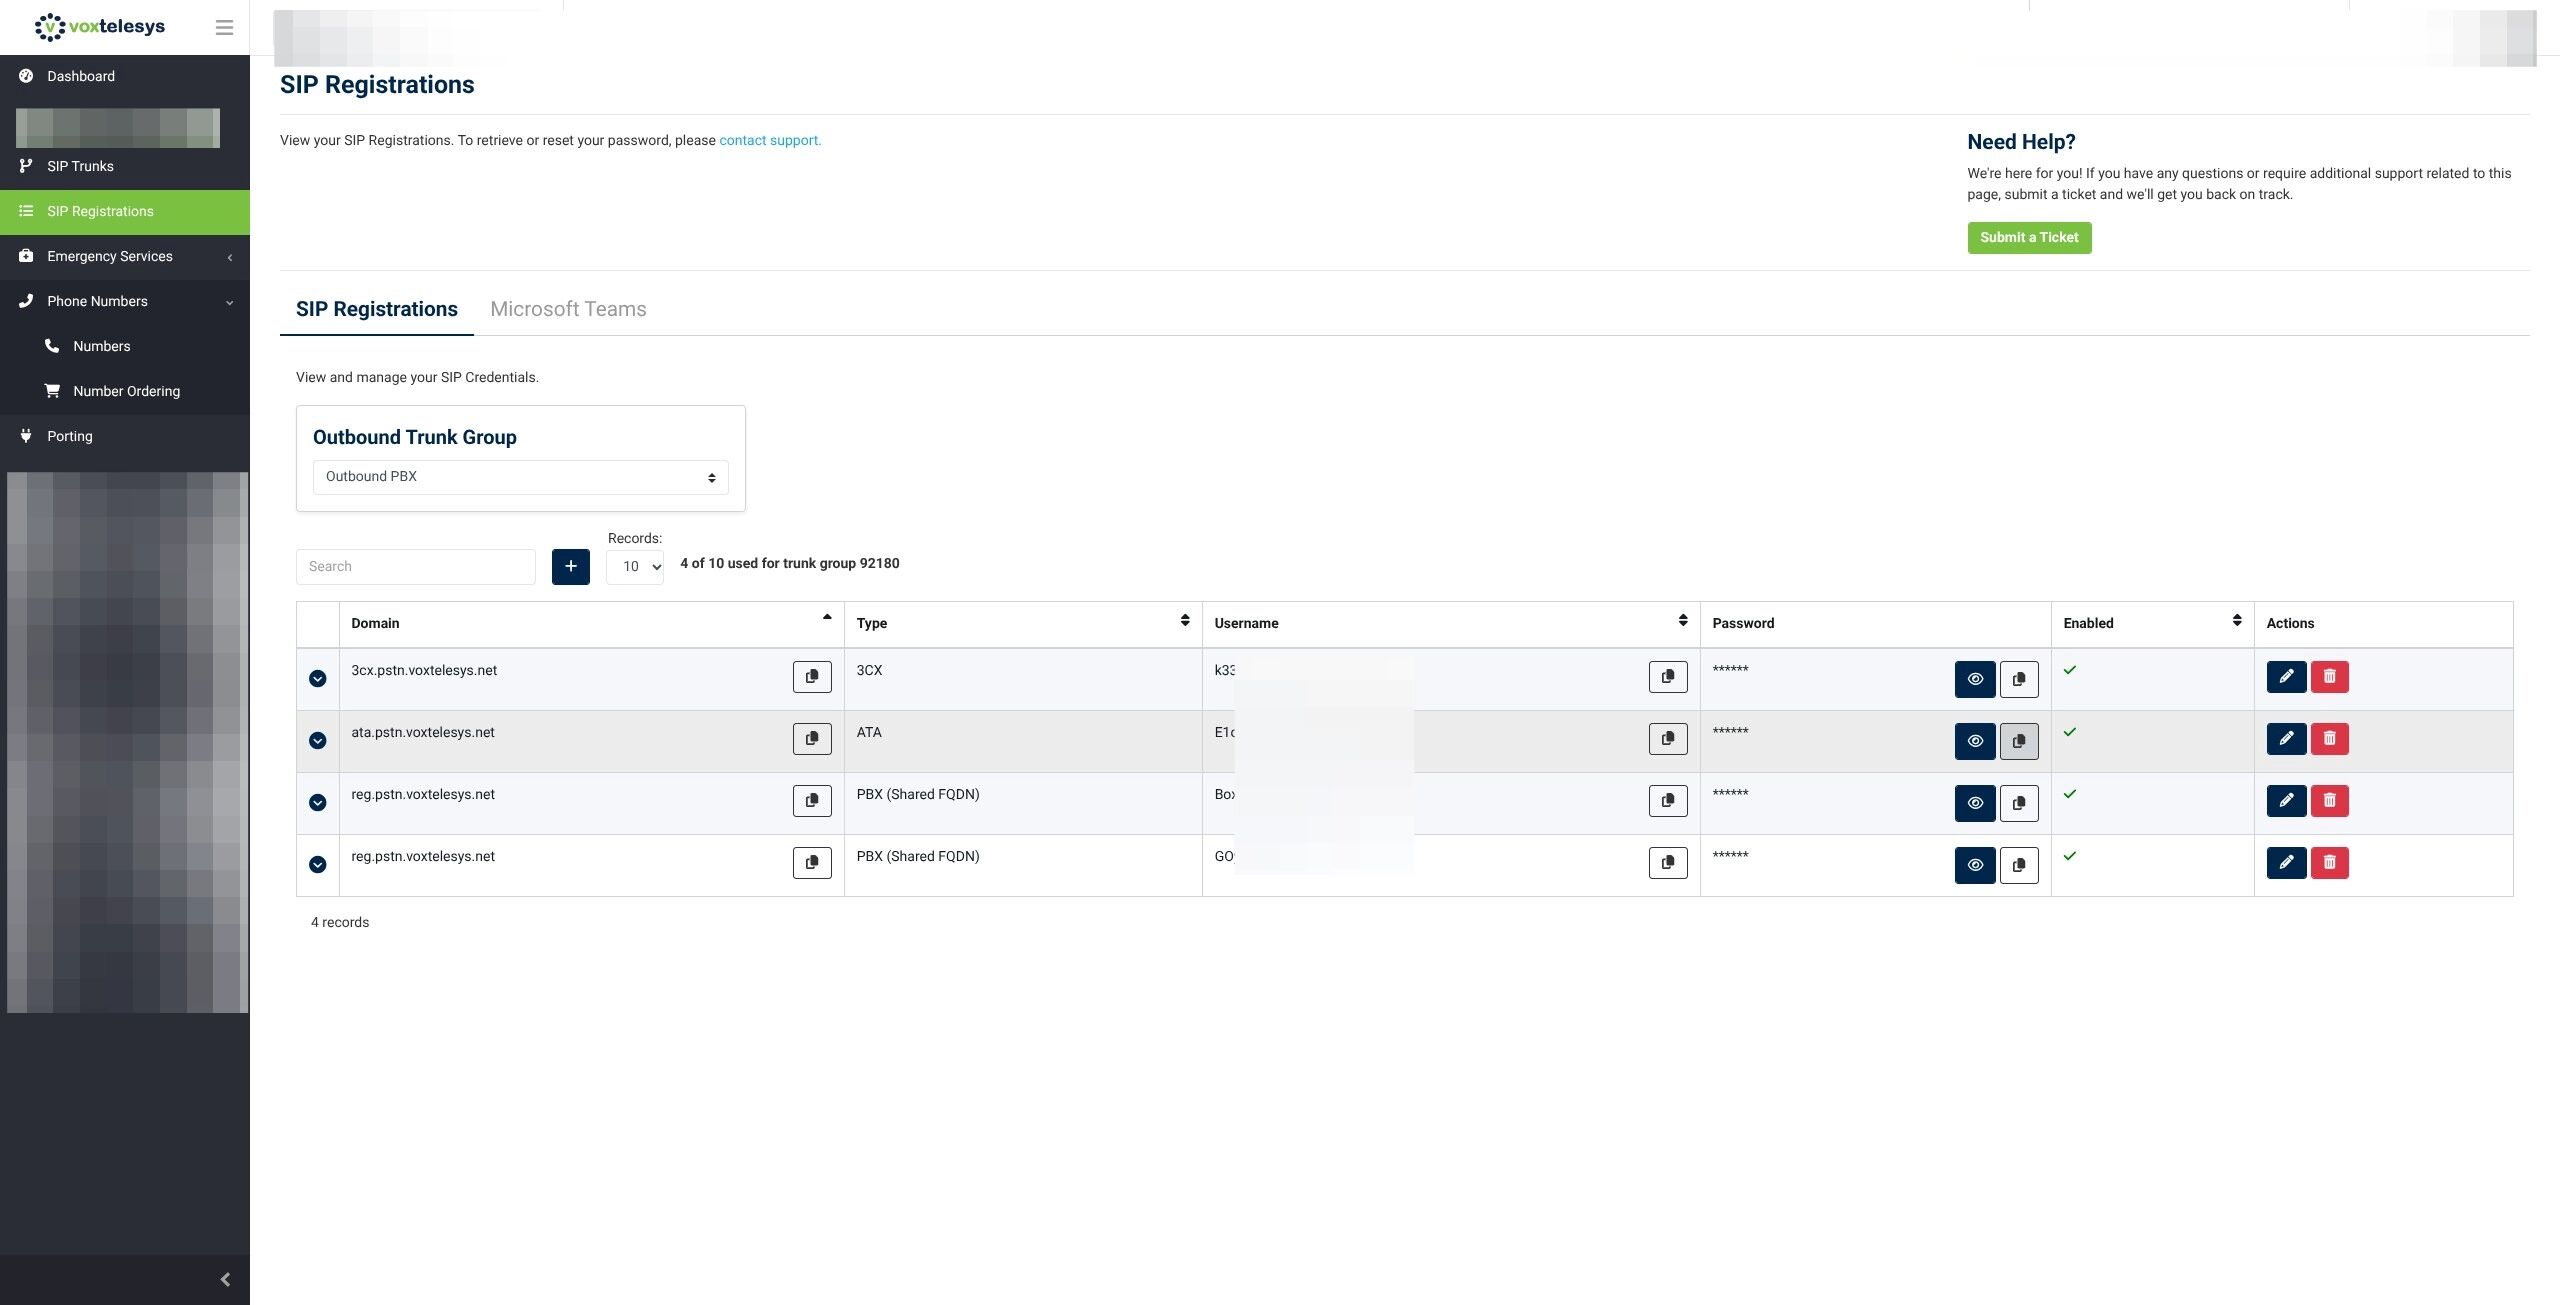Viewport: 2560px width, 1305px height.
Task: Copy username of the ATA row
Action: pos(1668,739)
